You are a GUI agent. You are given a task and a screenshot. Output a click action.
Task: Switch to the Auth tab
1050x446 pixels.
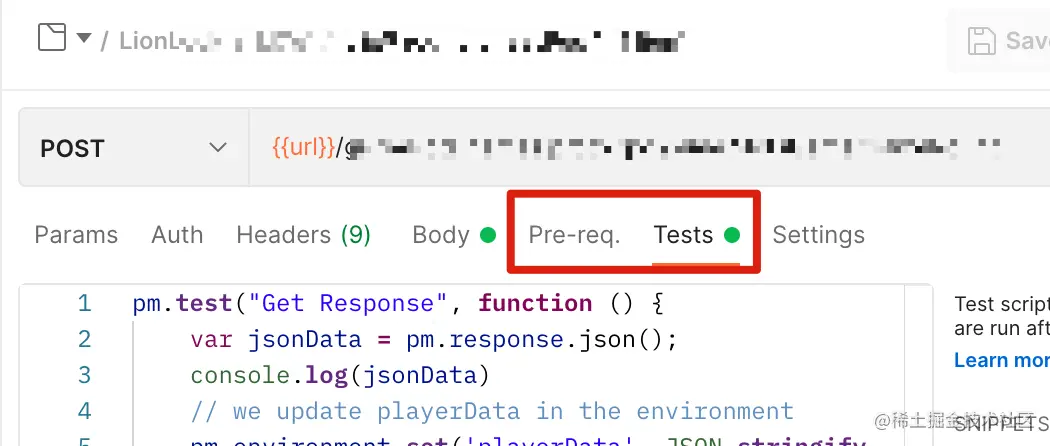click(177, 235)
